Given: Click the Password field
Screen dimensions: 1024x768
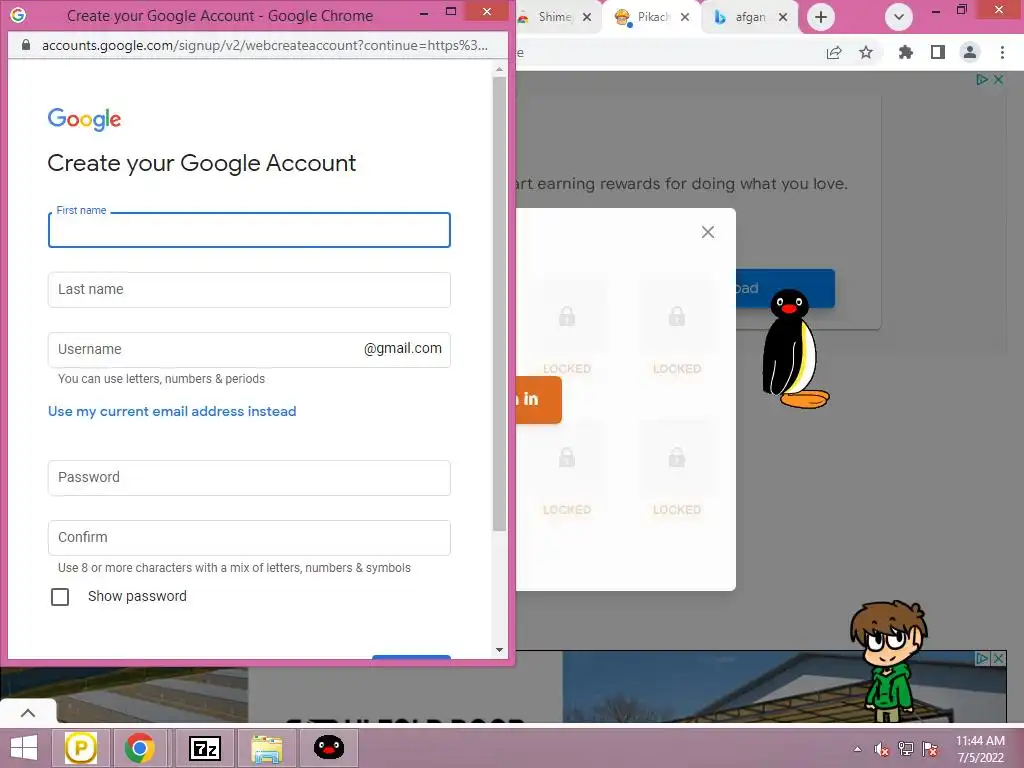Looking at the screenshot, I should [249, 477].
